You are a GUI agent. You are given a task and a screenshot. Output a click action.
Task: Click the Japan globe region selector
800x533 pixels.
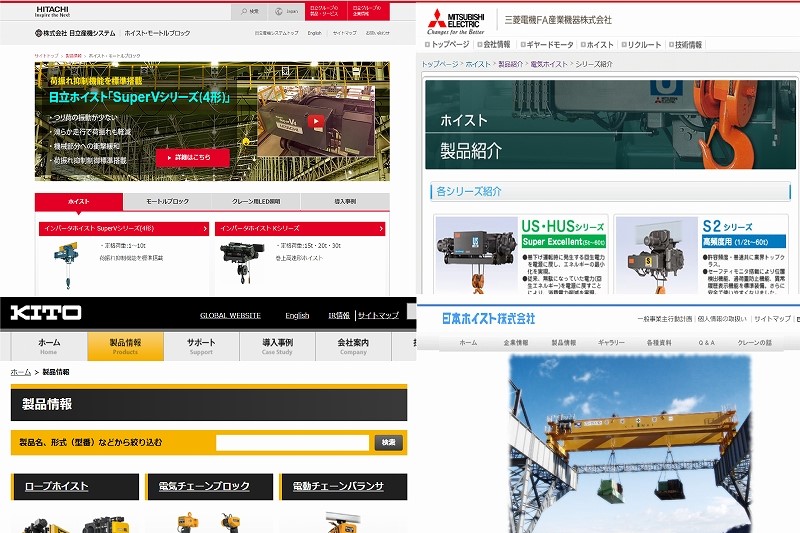[286, 11]
